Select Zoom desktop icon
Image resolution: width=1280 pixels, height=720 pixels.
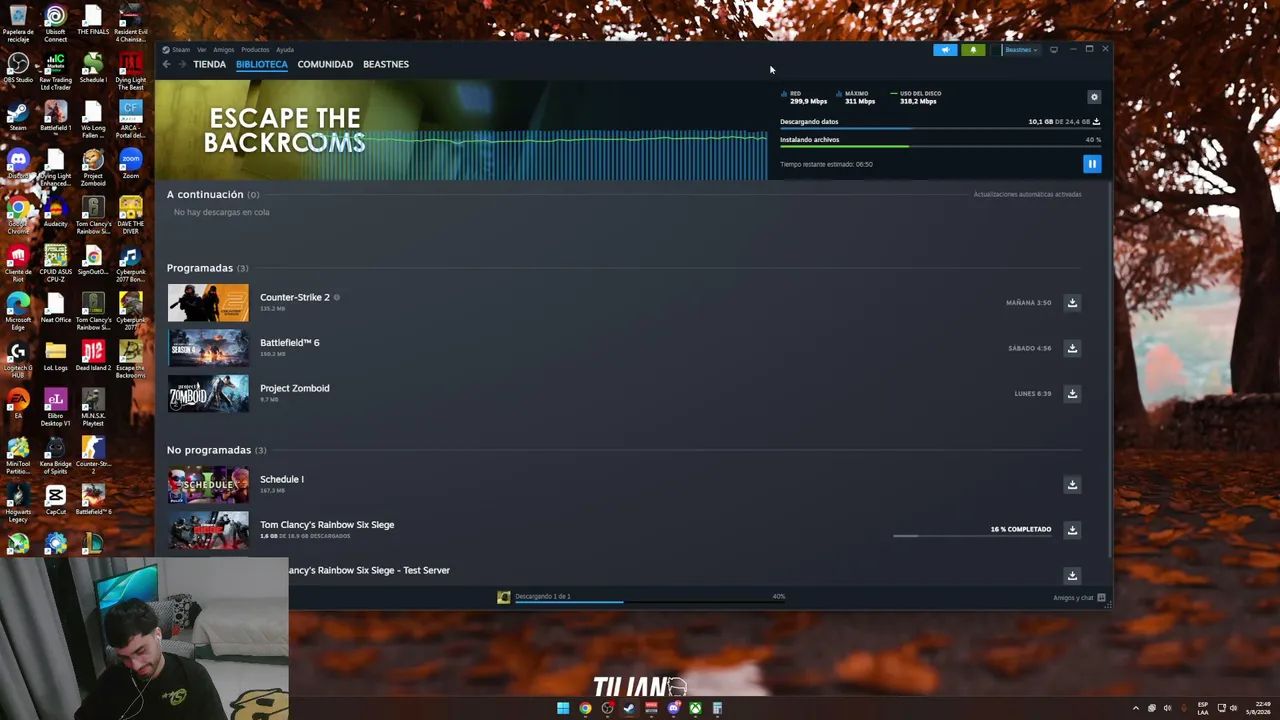point(130,165)
